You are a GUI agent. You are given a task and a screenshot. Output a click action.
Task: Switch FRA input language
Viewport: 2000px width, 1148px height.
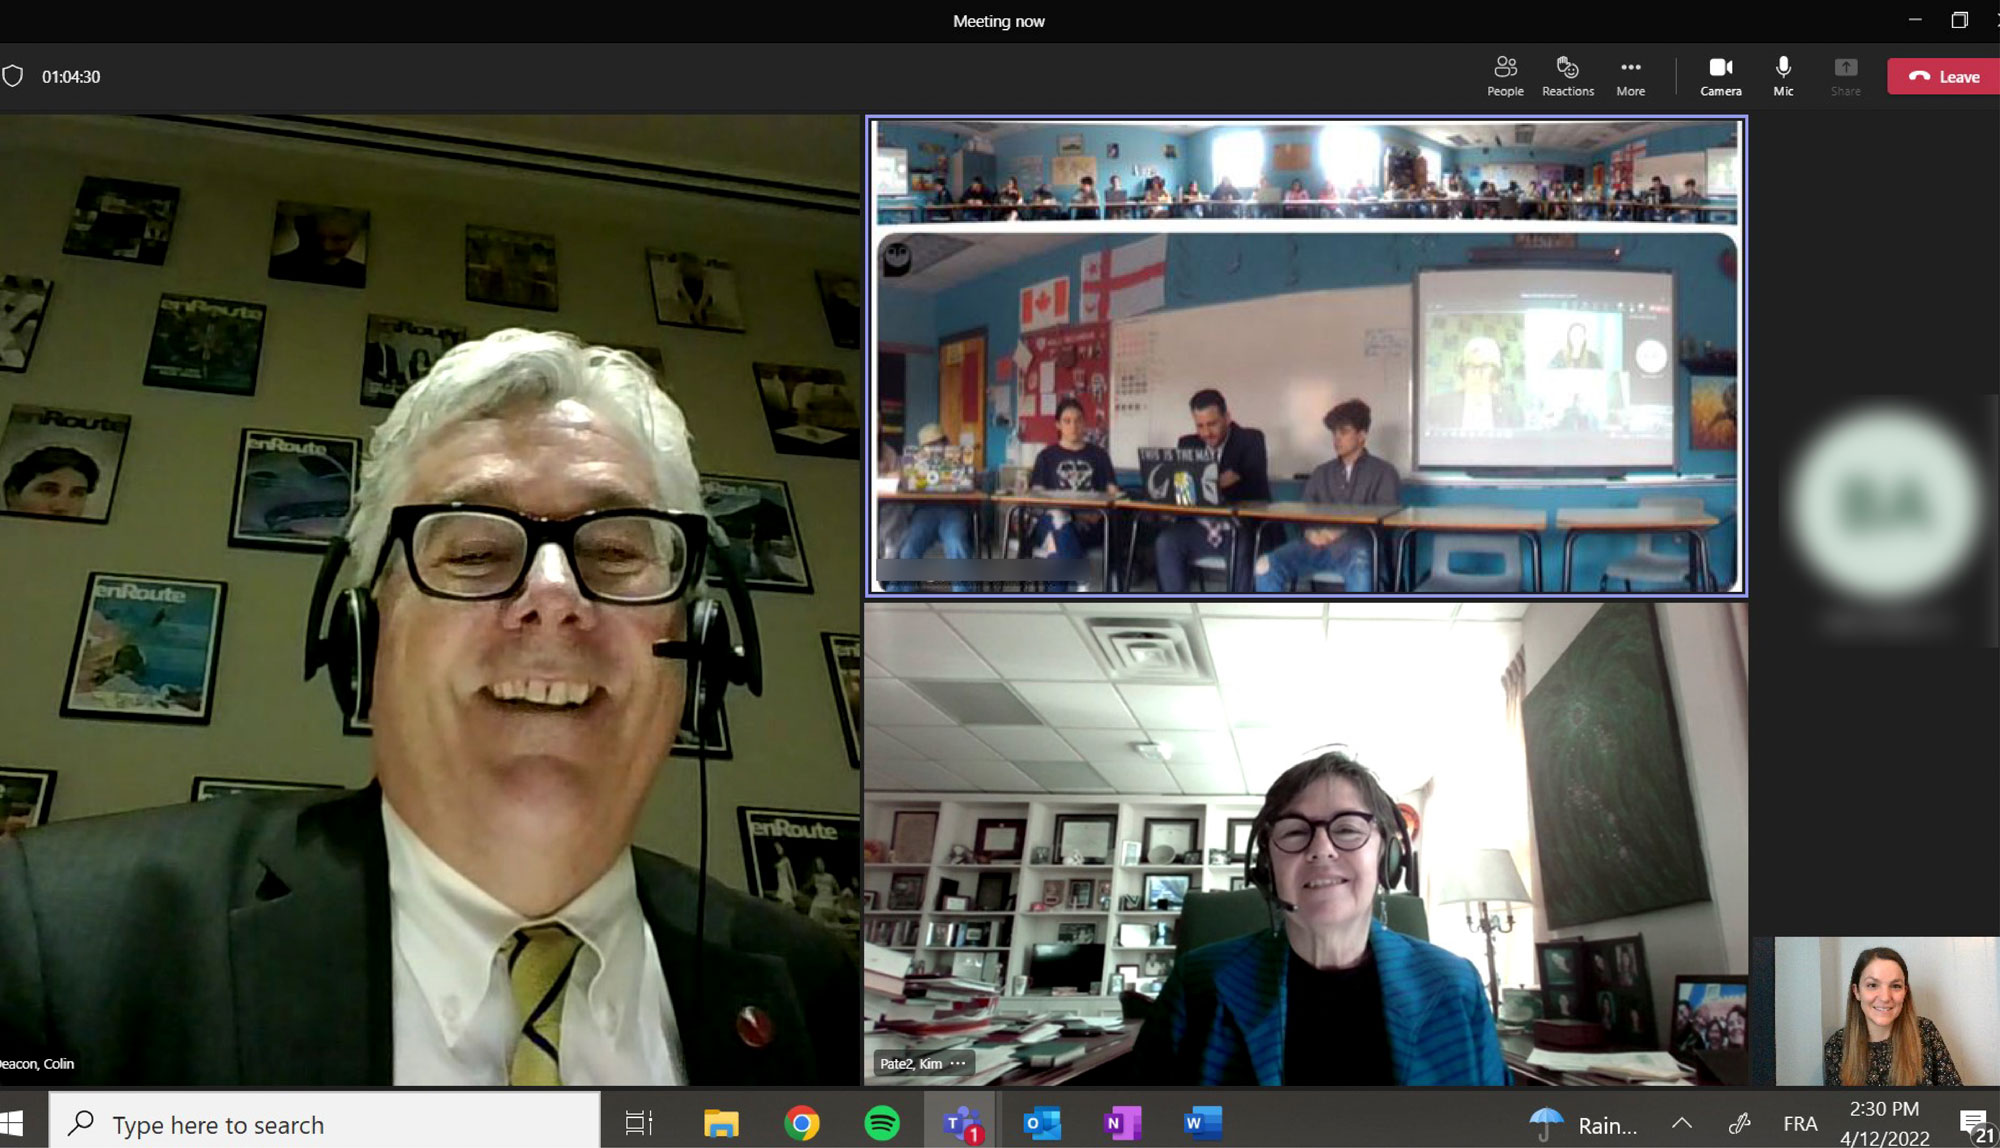pyautogui.click(x=1800, y=1123)
